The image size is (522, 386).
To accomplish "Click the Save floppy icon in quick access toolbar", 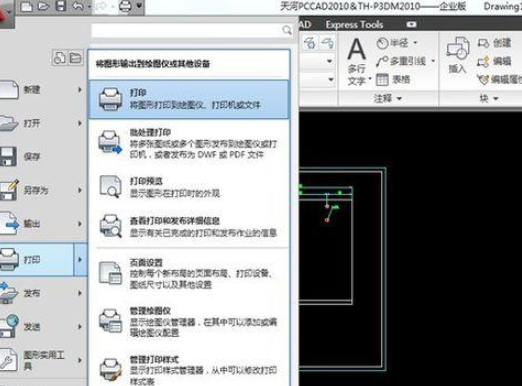I will click(x=60, y=6).
